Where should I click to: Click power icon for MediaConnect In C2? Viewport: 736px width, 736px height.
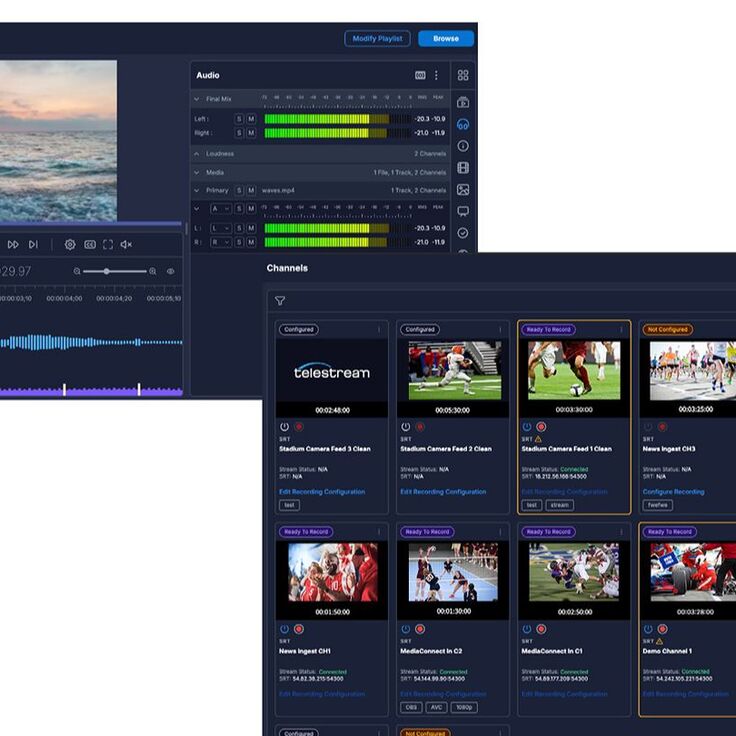pyautogui.click(x=406, y=629)
